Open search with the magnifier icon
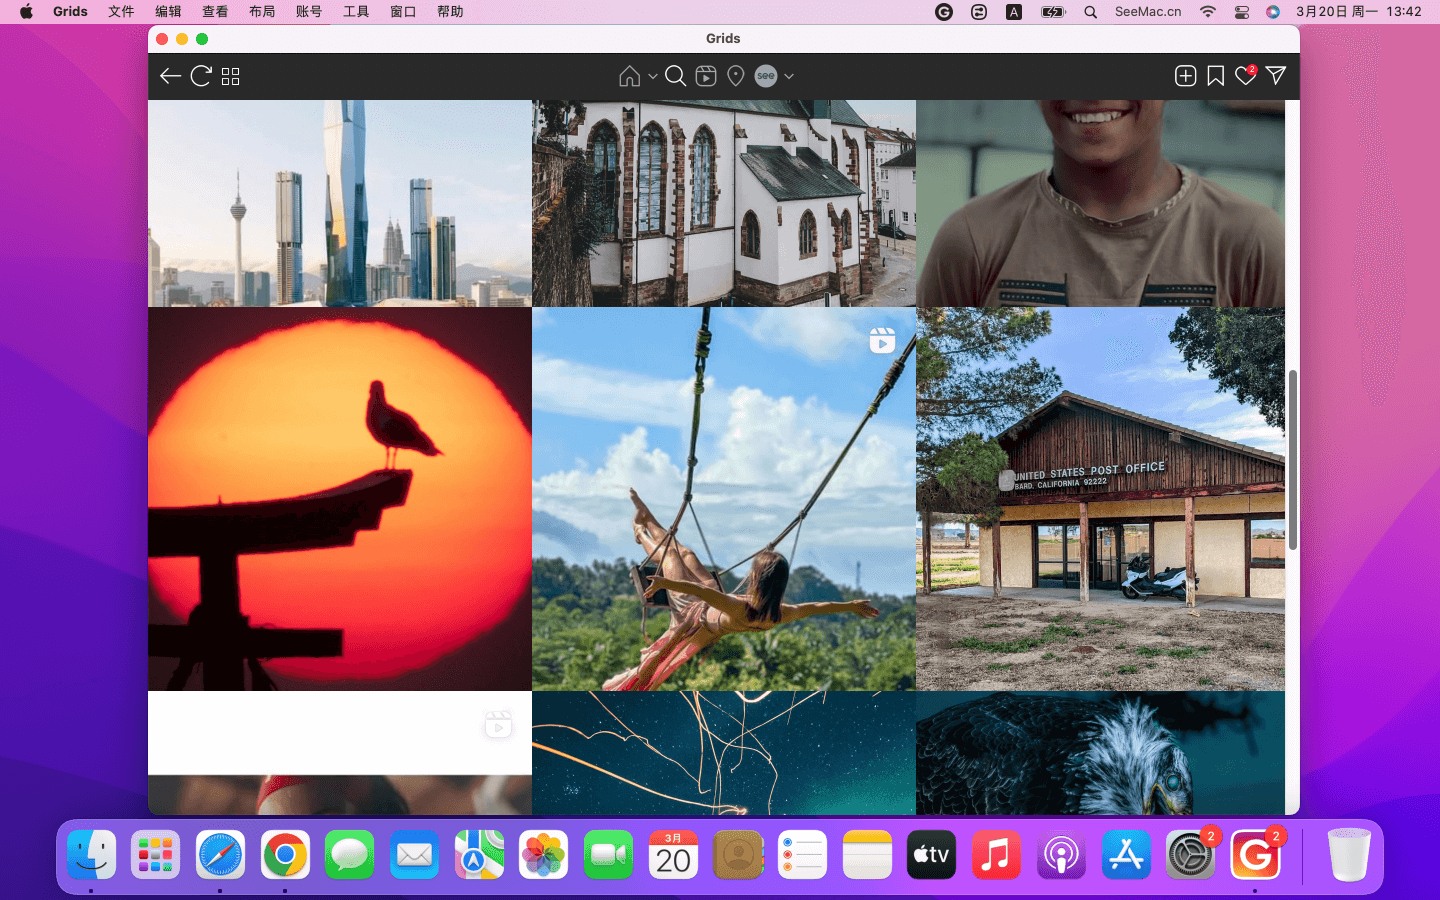 [x=676, y=76]
